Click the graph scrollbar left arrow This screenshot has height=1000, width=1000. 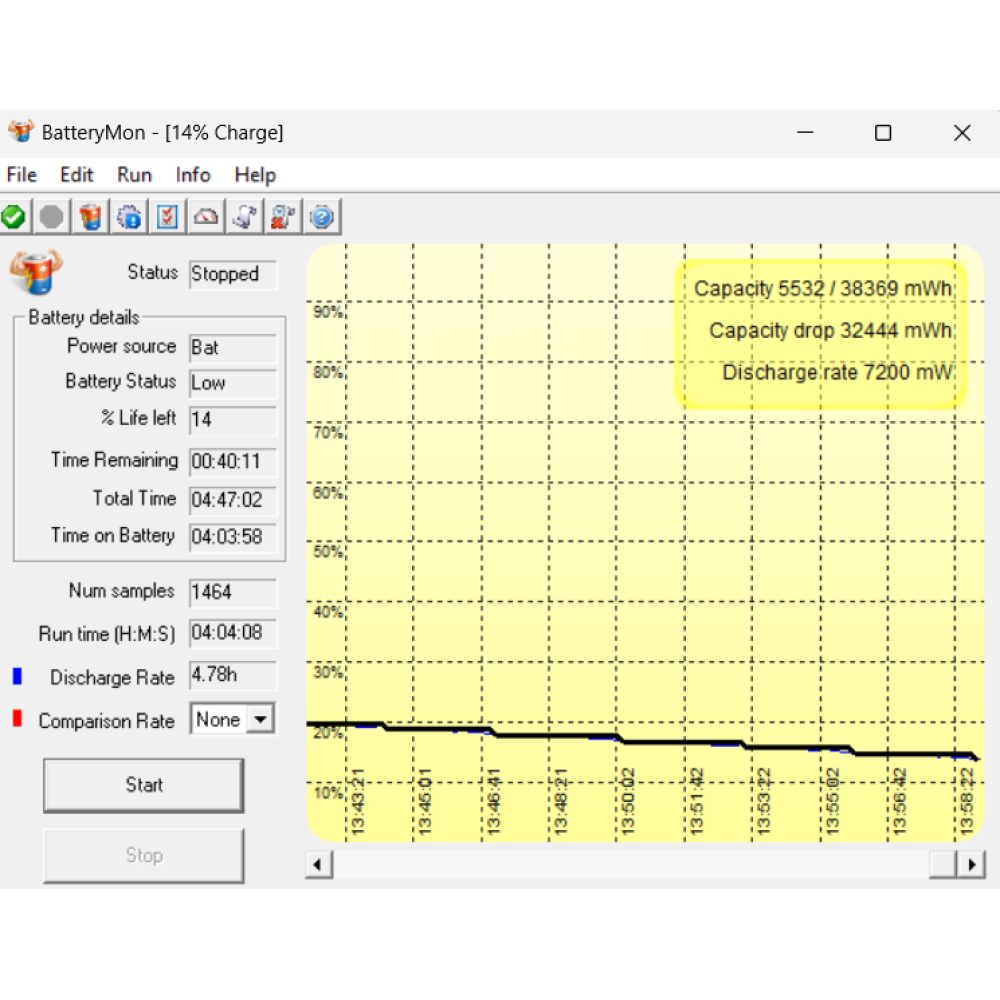pyautogui.click(x=318, y=864)
